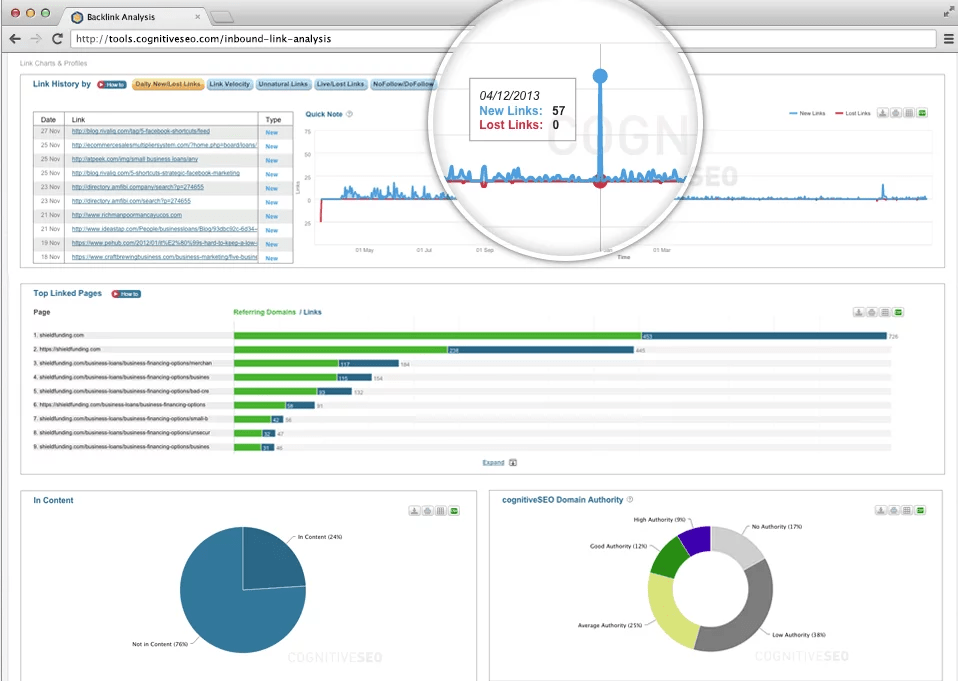This screenshot has height=681, width=958.
Task: Print the Link History chart
Action: pyautogui.click(x=896, y=113)
